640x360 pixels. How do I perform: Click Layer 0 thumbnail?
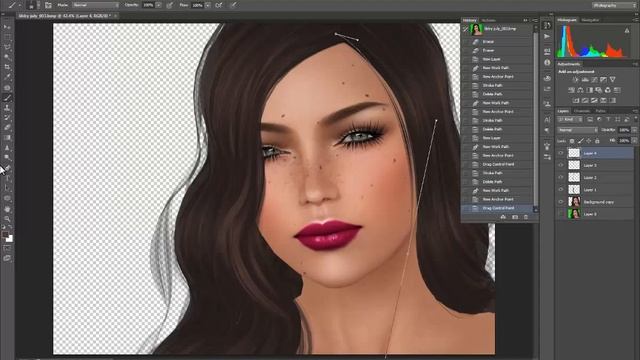(x=574, y=214)
